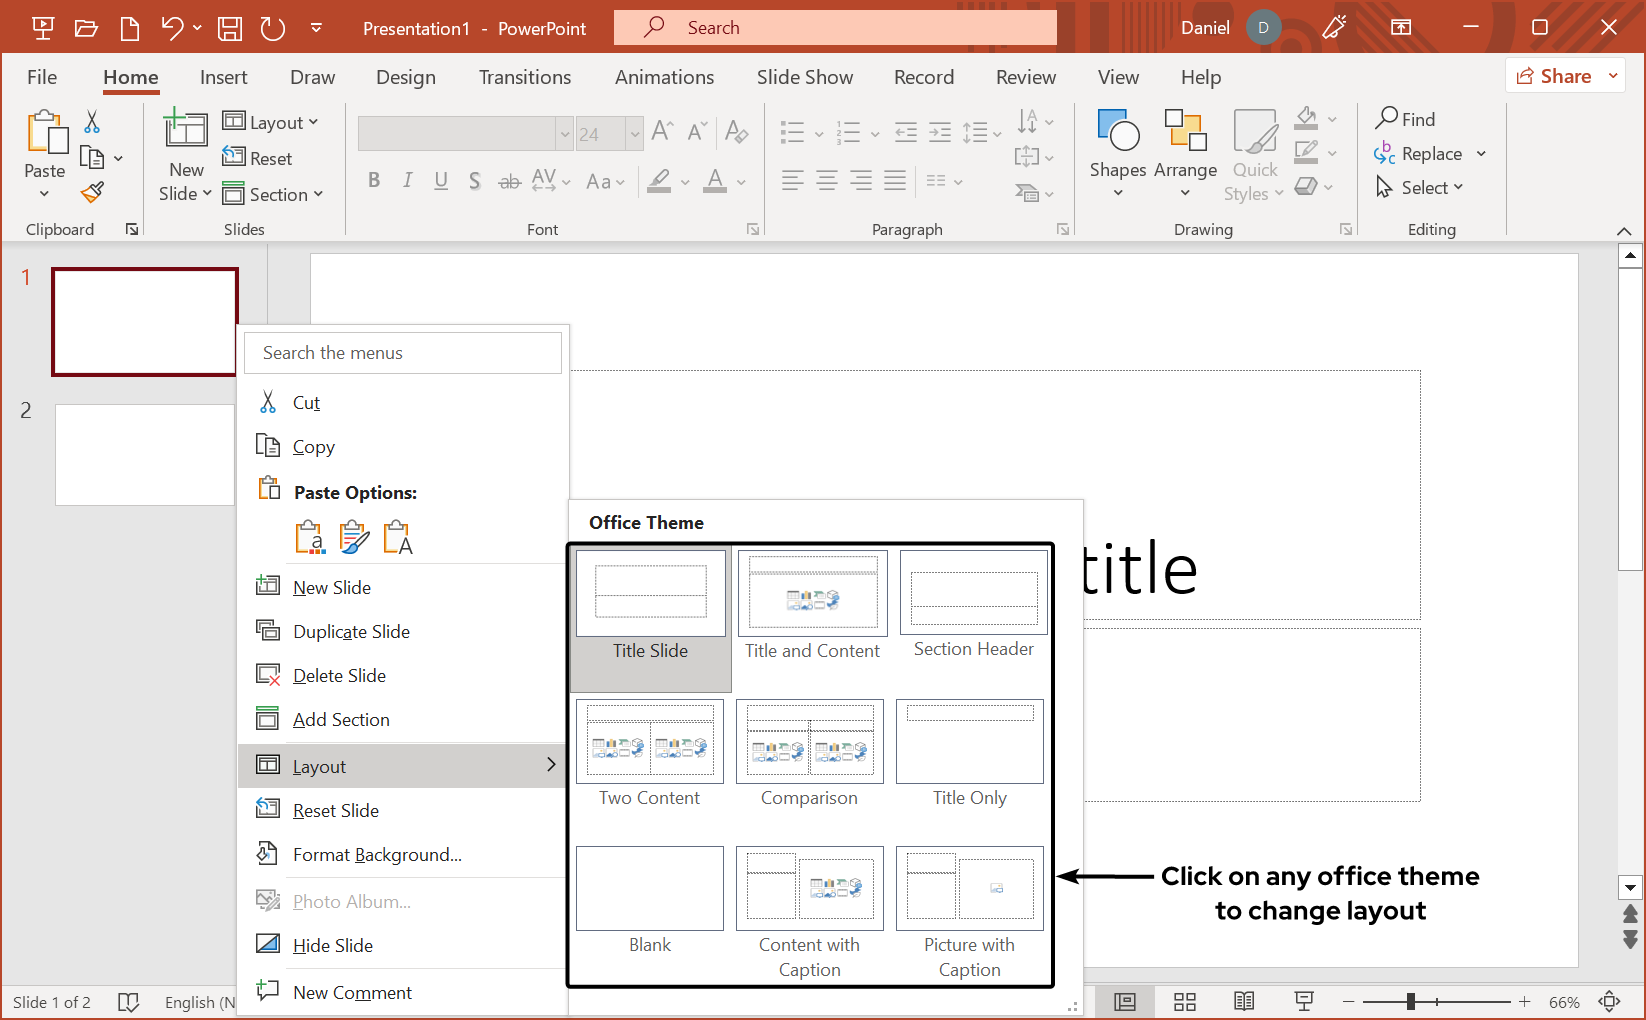1646x1020 pixels.
Task: Click the Reset button in Slides group
Action: click(x=258, y=157)
